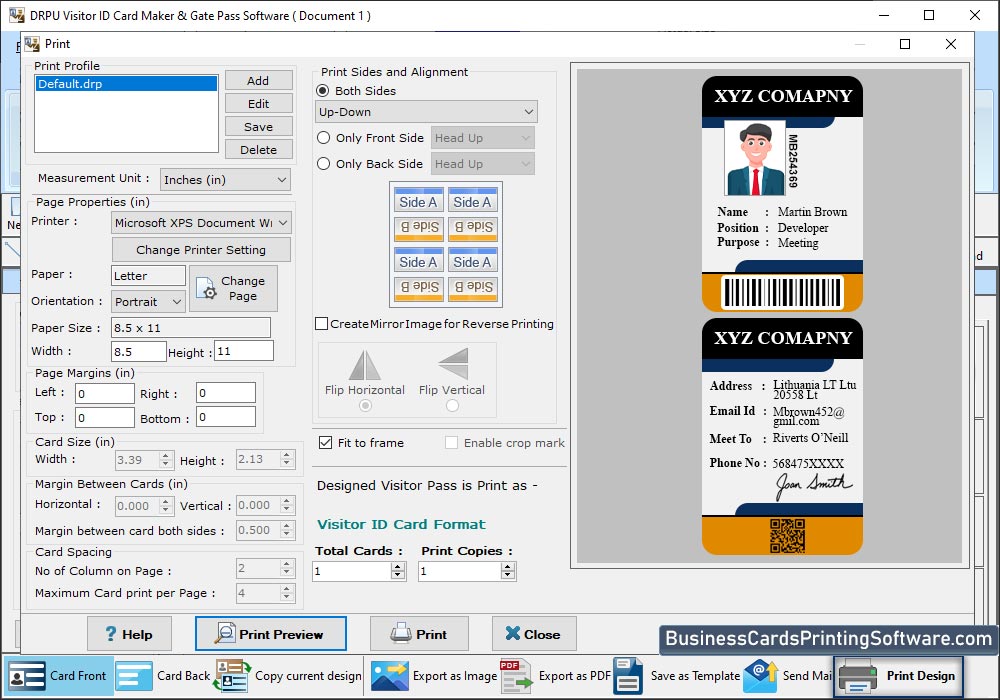The width and height of the screenshot is (1000, 700).
Task: Open the Printer selection dropdown
Action: [202, 223]
